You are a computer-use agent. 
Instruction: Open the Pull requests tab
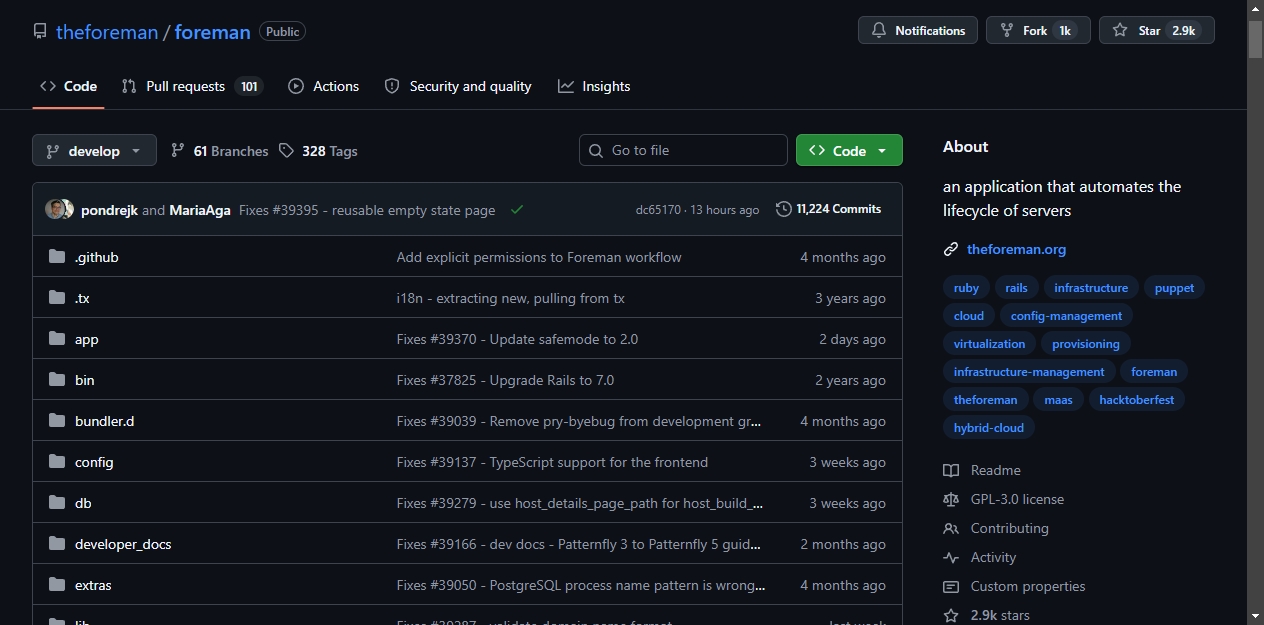(x=192, y=86)
